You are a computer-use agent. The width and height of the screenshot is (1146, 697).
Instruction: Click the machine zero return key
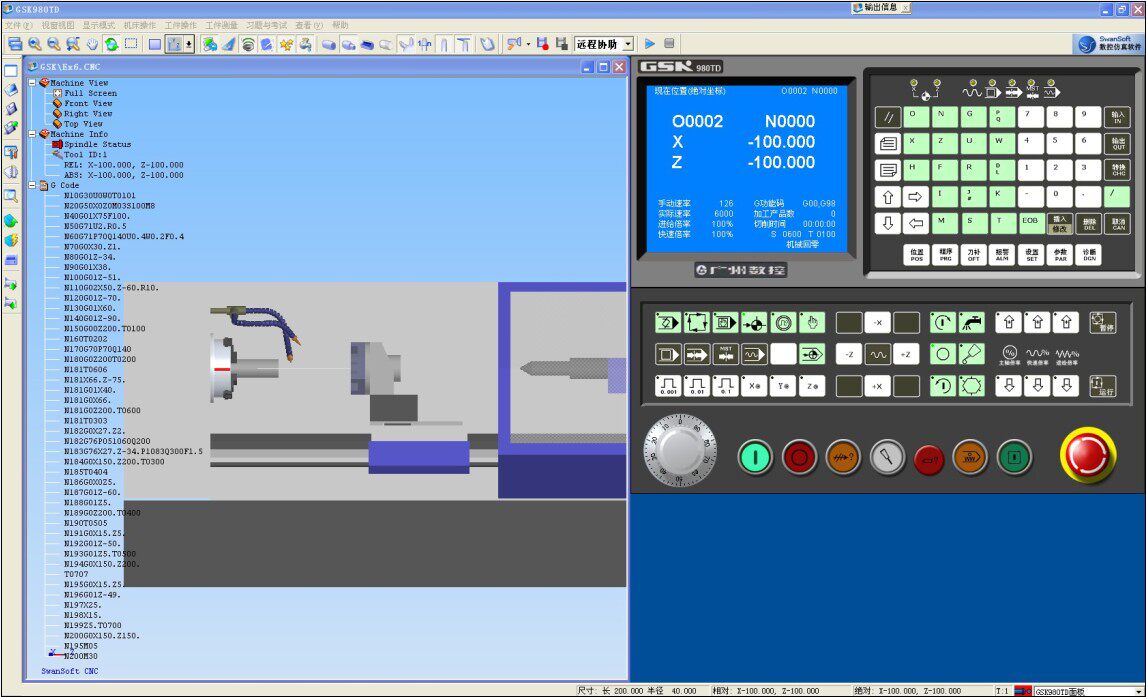[x=754, y=322]
